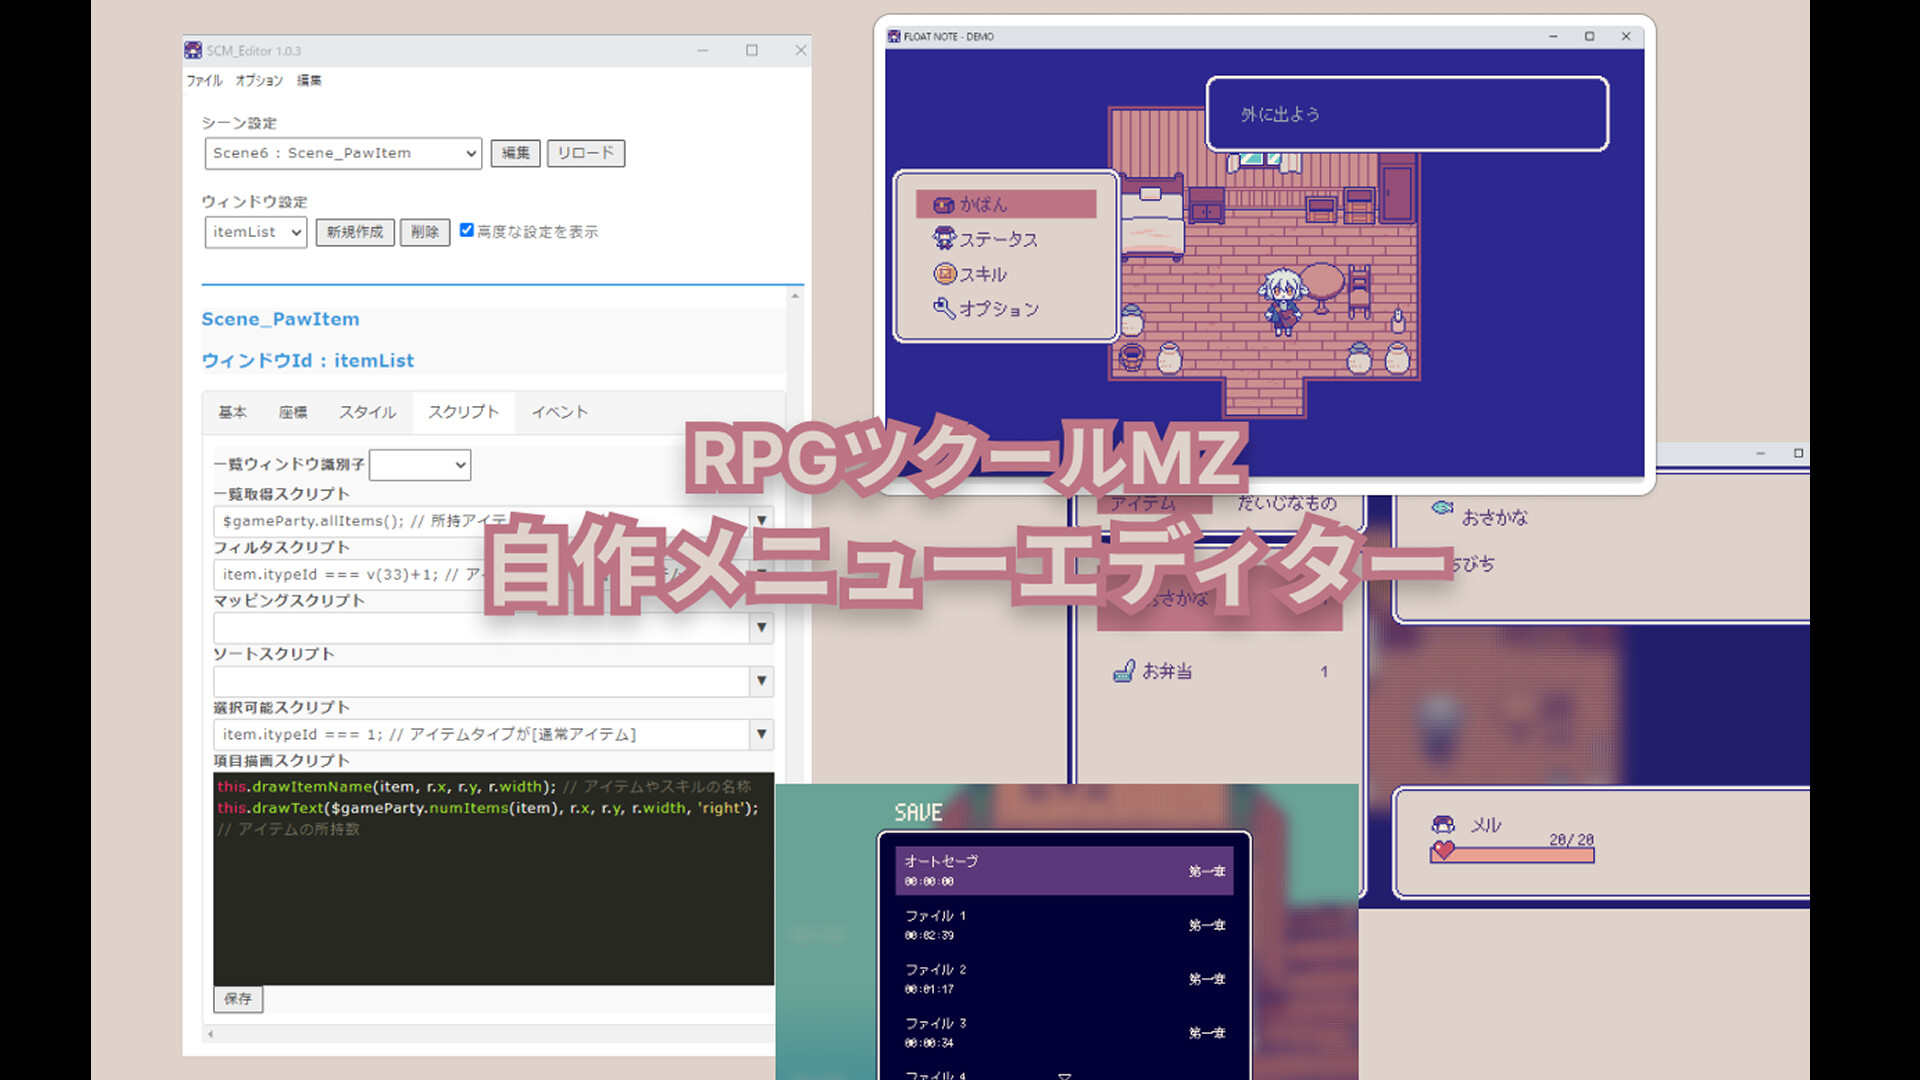Switch to the イベント tab

click(559, 411)
